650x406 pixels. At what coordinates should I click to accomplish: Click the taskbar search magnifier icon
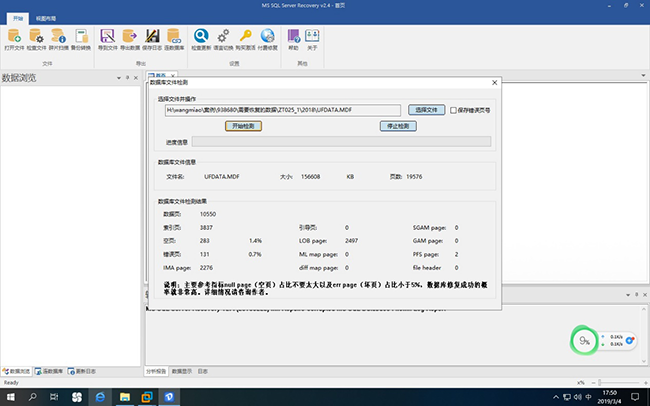32,397
